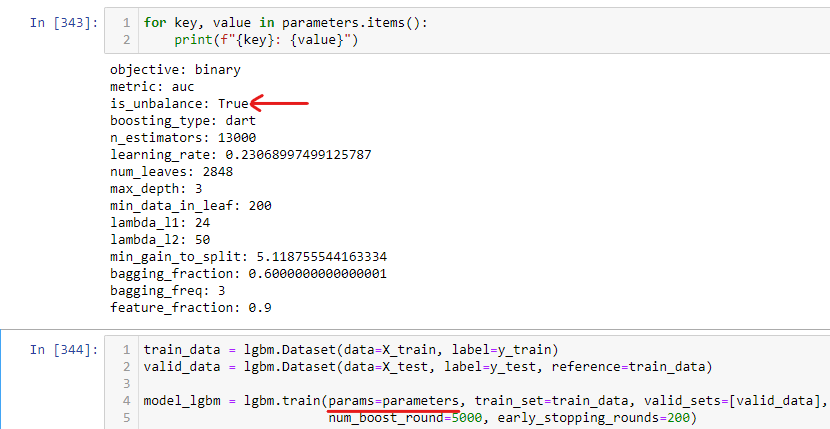Click the valid_sets=[valid_data] argument

[732, 400]
